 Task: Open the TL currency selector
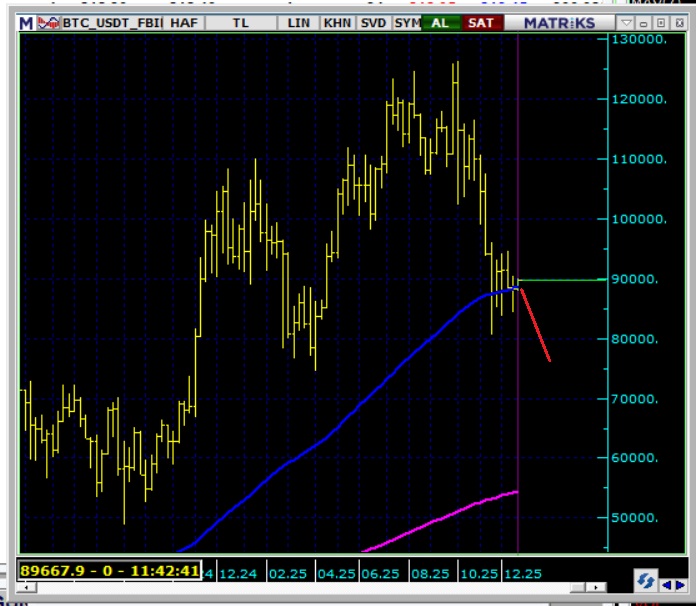(240, 22)
